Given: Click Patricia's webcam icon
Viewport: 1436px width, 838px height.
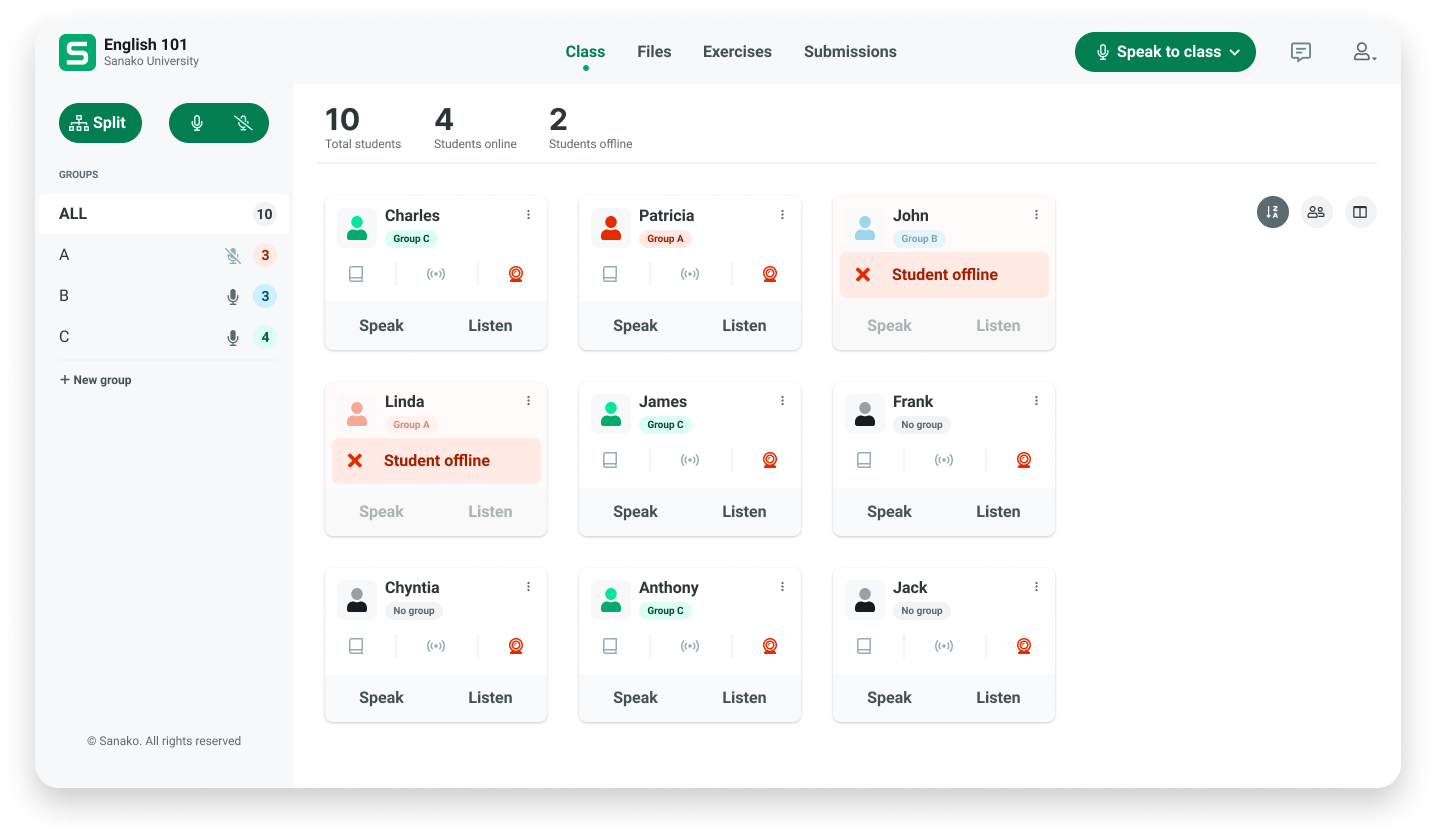Looking at the screenshot, I should pyautogui.click(x=770, y=274).
